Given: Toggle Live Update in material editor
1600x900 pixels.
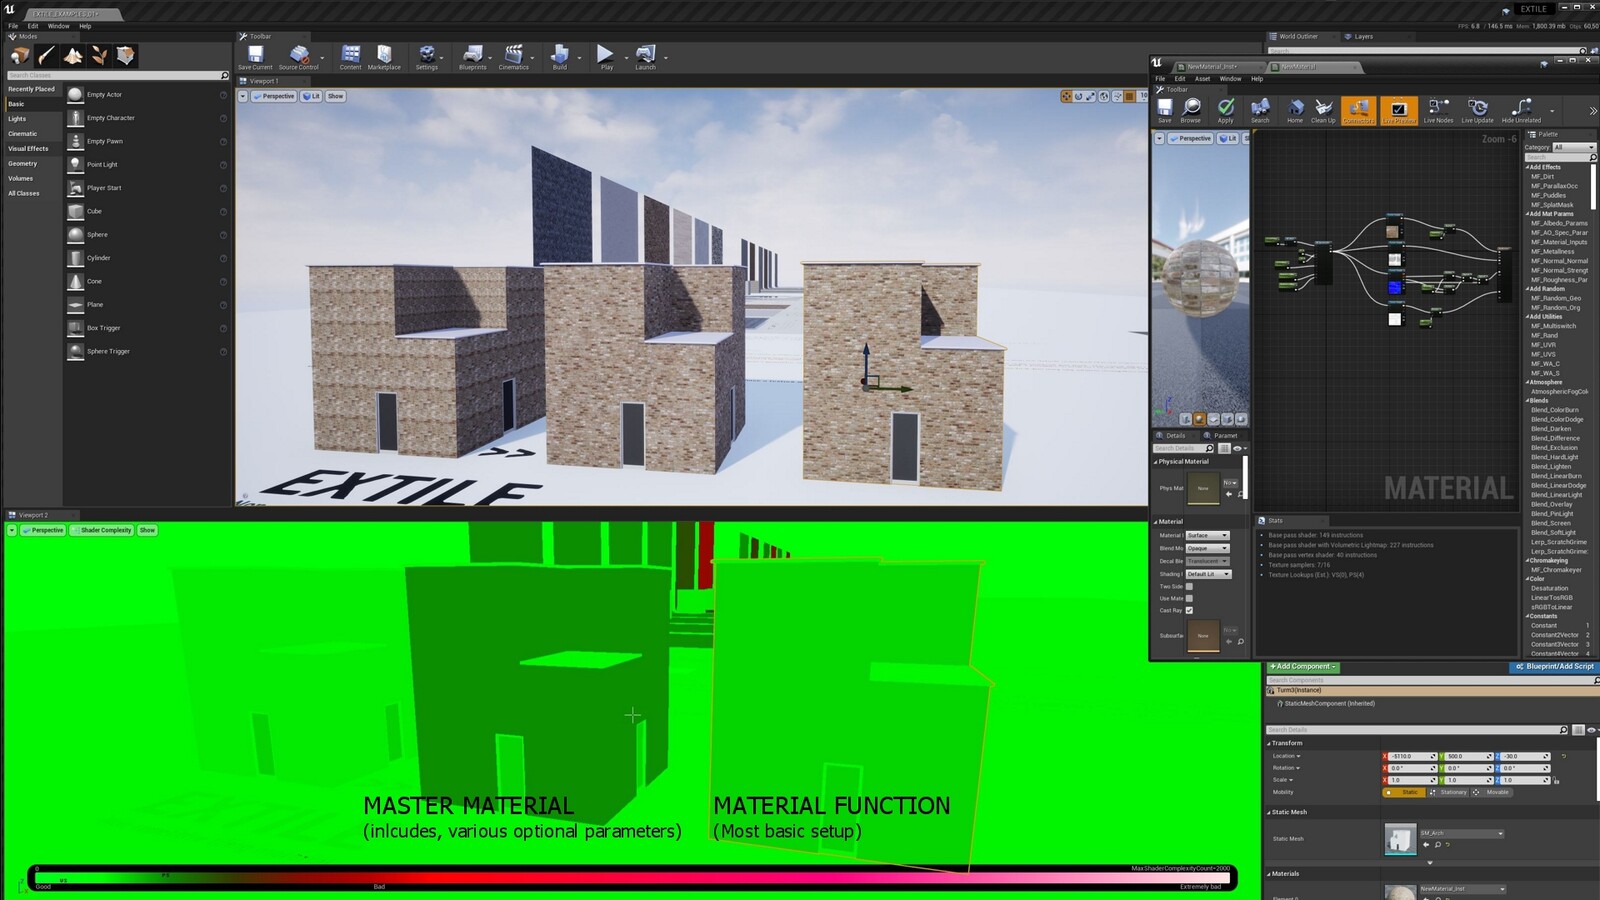Looking at the screenshot, I should click(x=1477, y=110).
